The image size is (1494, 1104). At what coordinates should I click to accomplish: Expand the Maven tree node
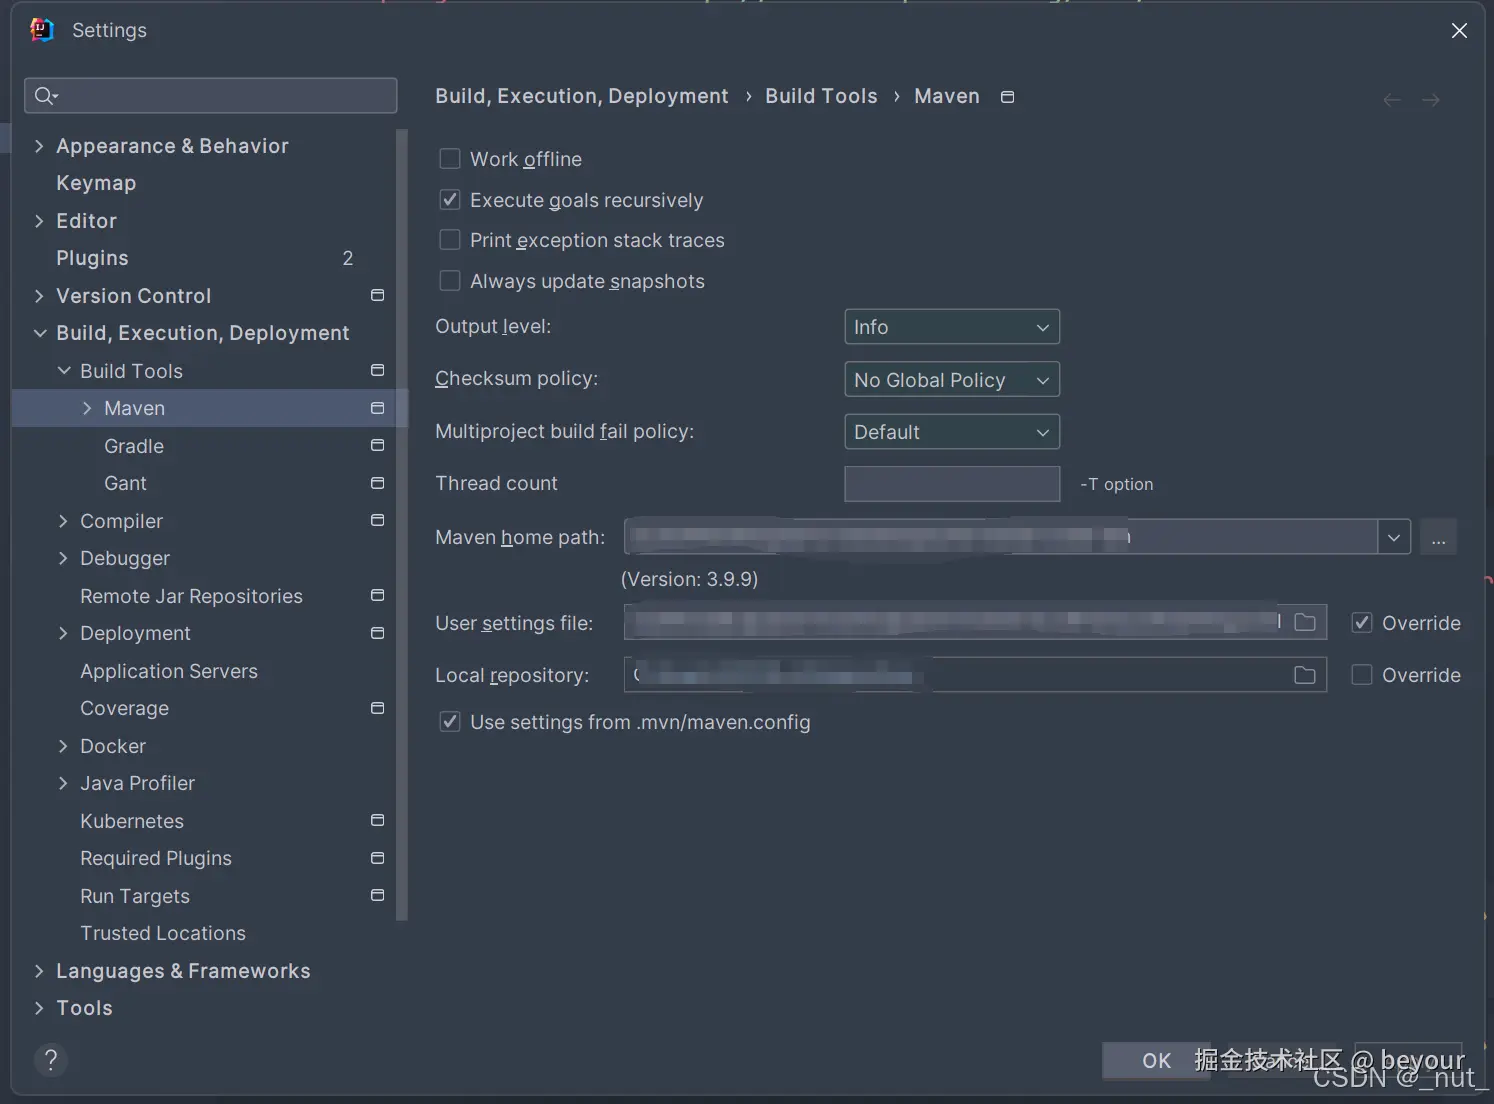coord(87,408)
